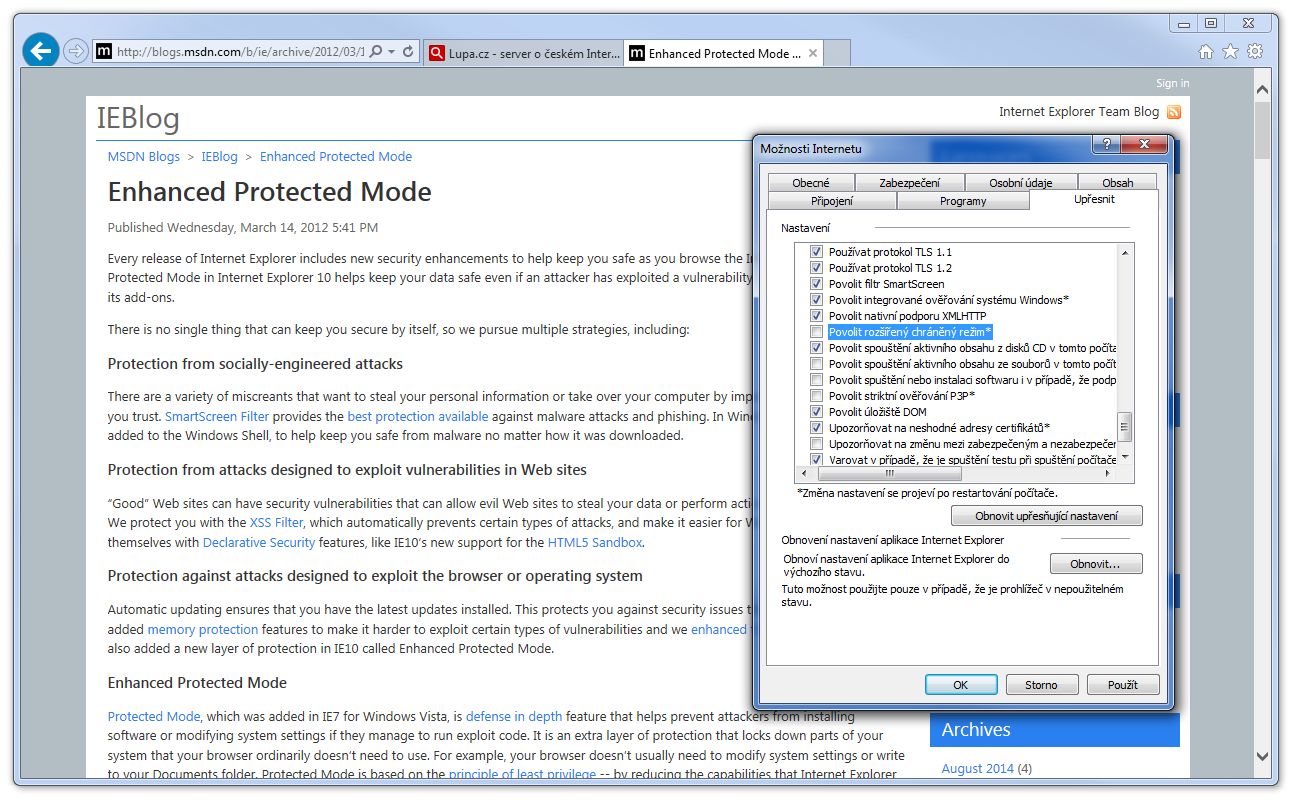Open the 'SmartScreen Filter' link in article
The image size is (1300, 800).
[217, 416]
